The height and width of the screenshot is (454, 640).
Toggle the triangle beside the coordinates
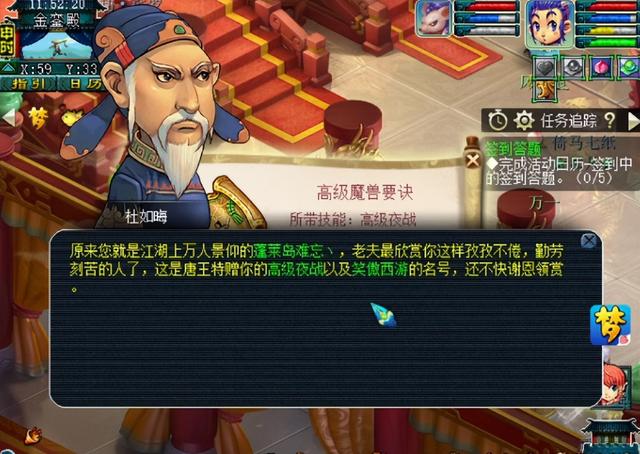(8, 68)
